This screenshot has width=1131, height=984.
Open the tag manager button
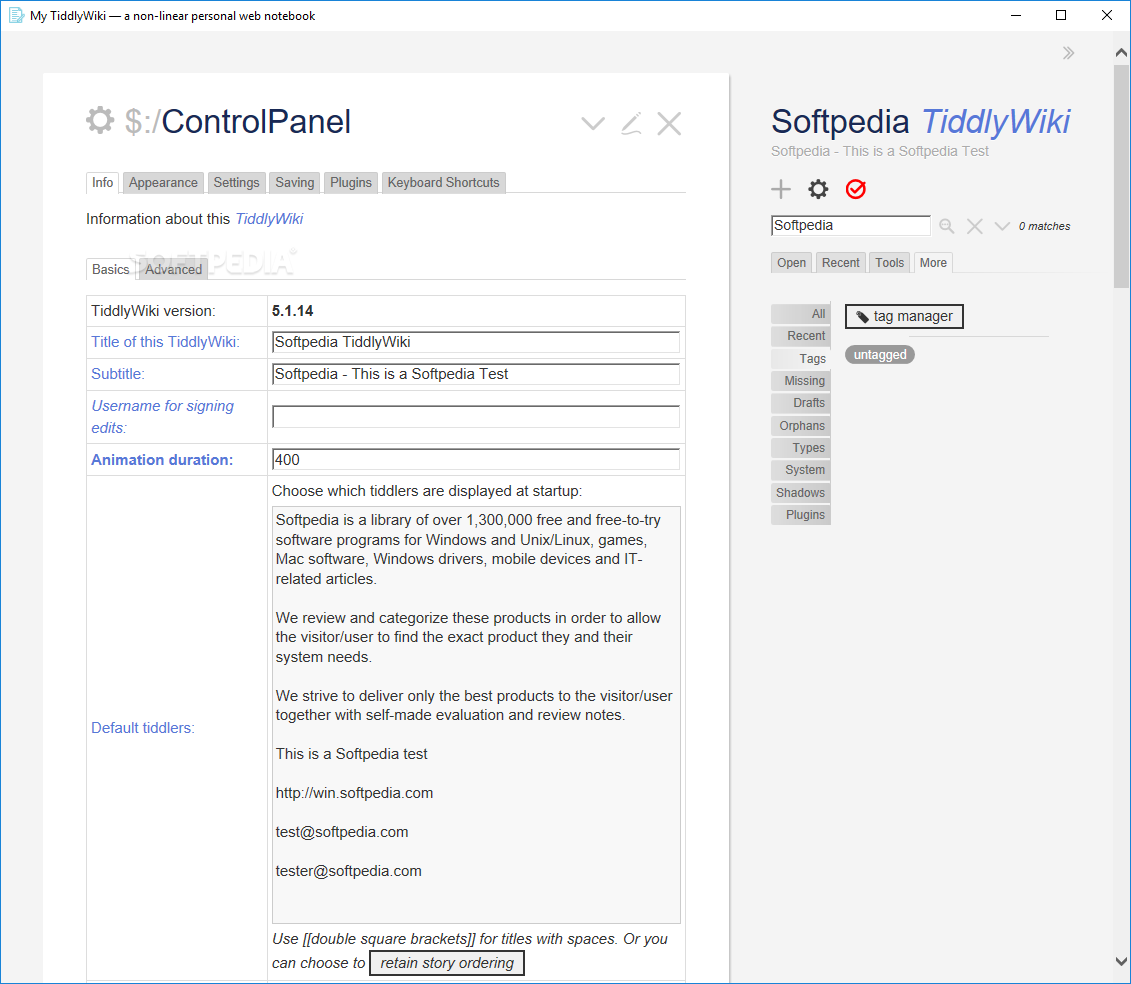coord(904,316)
